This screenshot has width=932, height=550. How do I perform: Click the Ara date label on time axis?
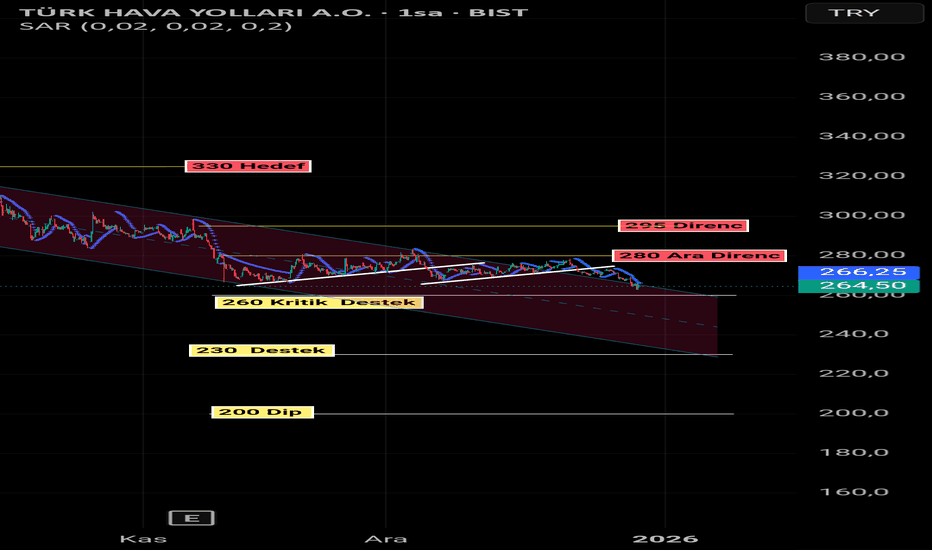(x=386, y=539)
